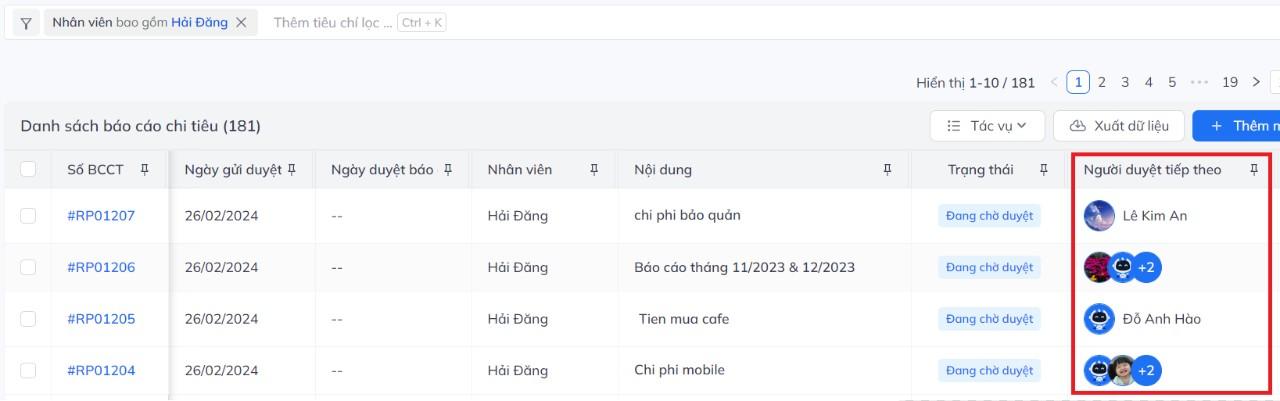Jump to page 19
1280x401 pixels.
click(1230, 82)
